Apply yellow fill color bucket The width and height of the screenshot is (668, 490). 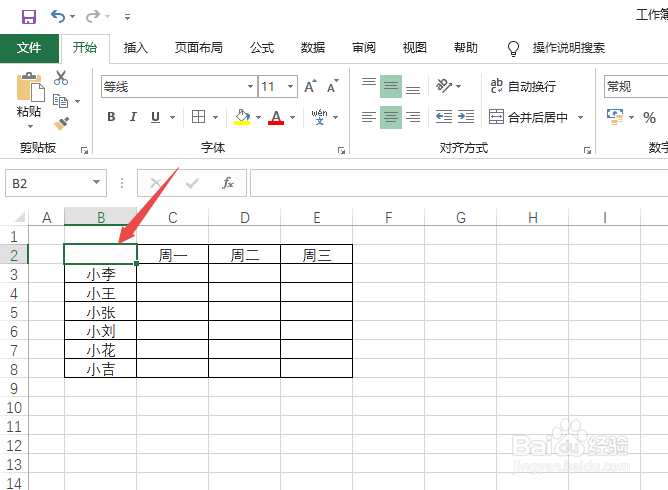coord(242,117)
